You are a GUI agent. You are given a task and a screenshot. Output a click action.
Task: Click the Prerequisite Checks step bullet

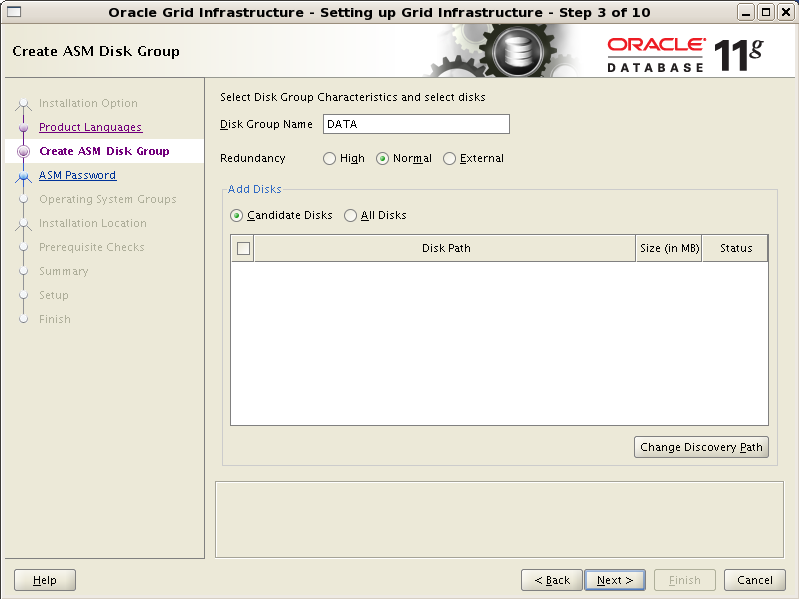[x=23, y=247]
